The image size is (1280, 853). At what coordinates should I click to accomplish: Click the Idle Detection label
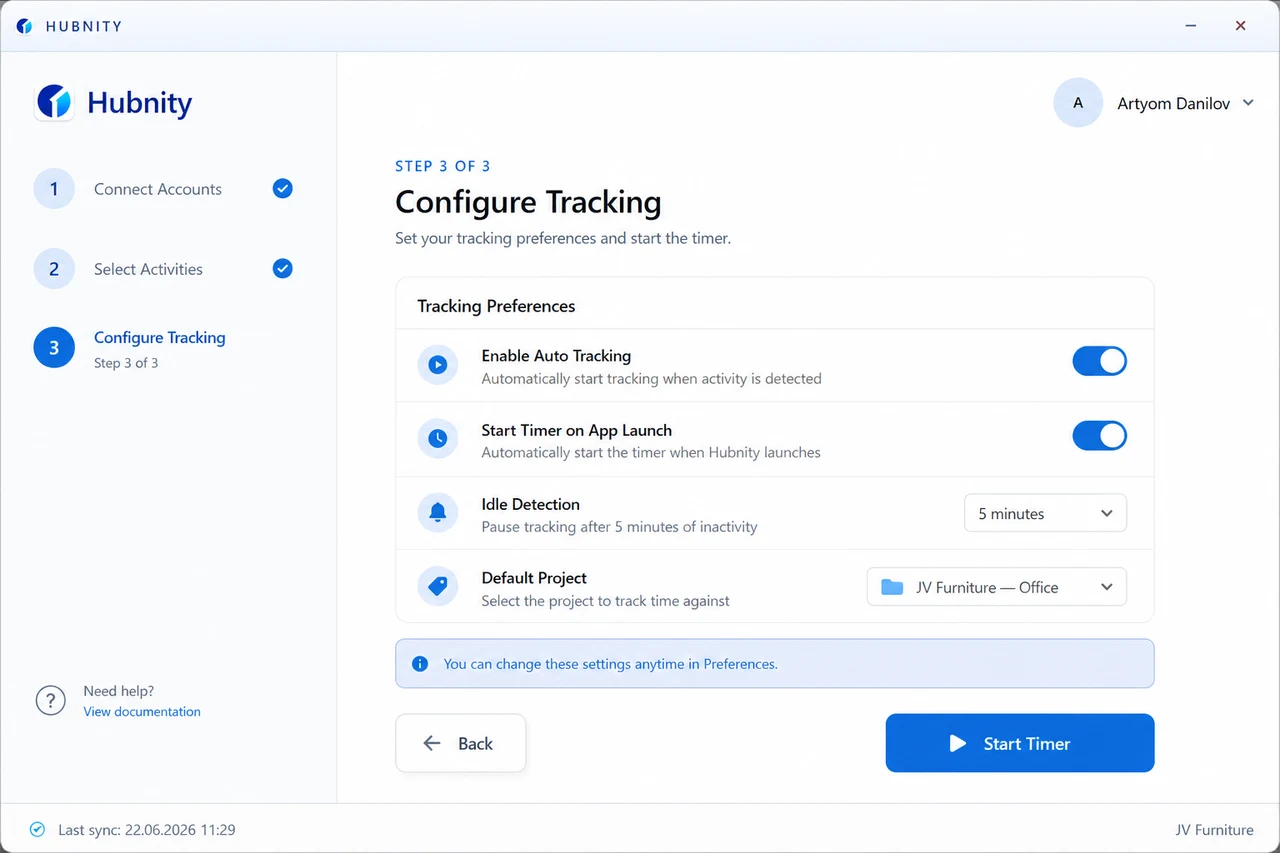click(531, 504)
